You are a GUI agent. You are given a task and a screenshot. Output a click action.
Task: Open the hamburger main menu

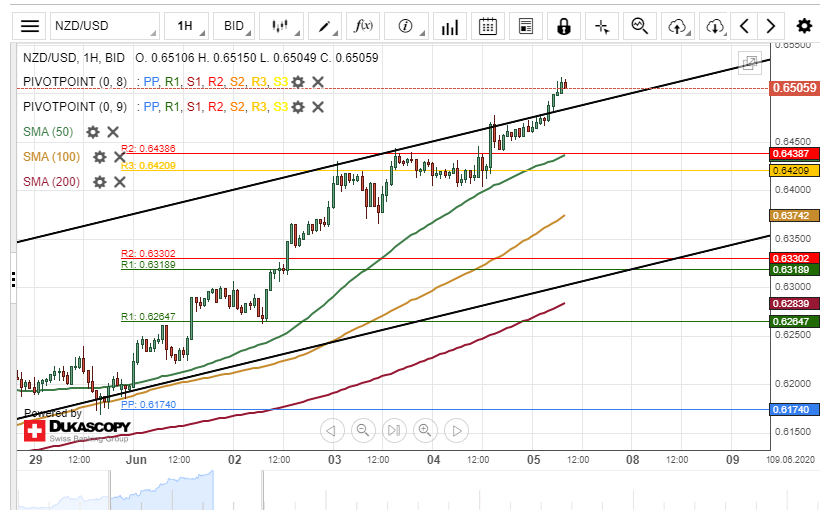(x=30, y=26)
